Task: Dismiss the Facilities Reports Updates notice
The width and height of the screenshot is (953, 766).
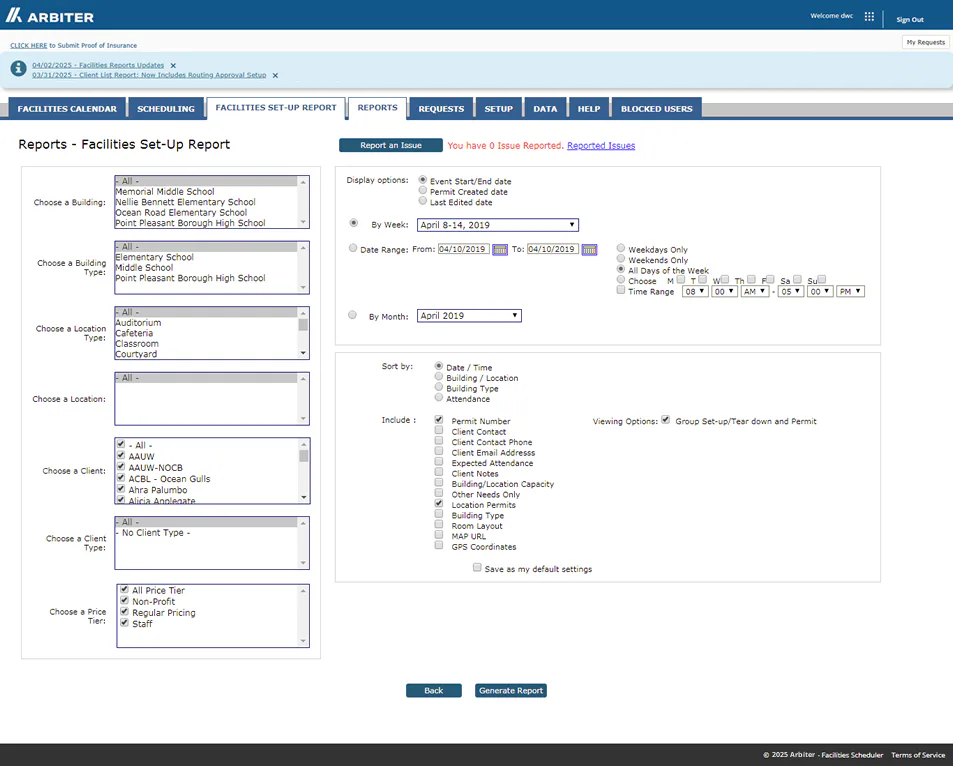Action: (x=173, y=66)
